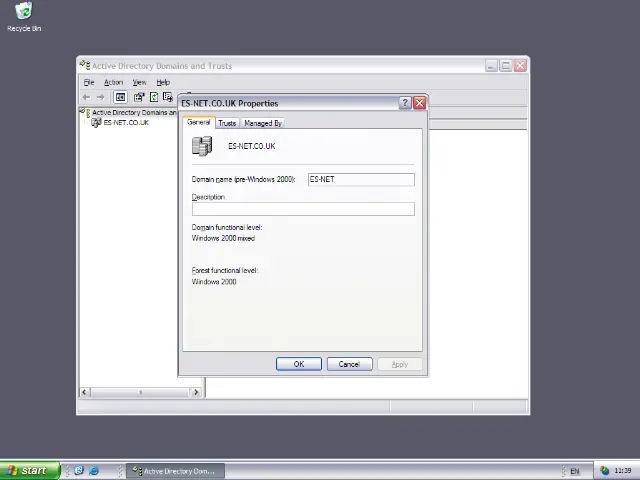The image size is (640, 480).
Task: Select ES-NET.CO.UK in the console tree
Action: tap(126, 122)
